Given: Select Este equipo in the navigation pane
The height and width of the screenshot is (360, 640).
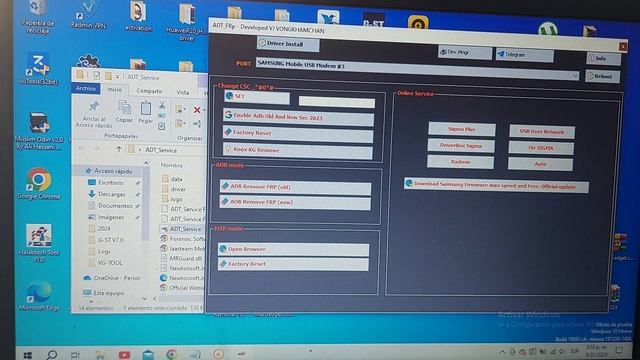Looking at the screenshot, I should pyautogui.click(x=109, y=293).
